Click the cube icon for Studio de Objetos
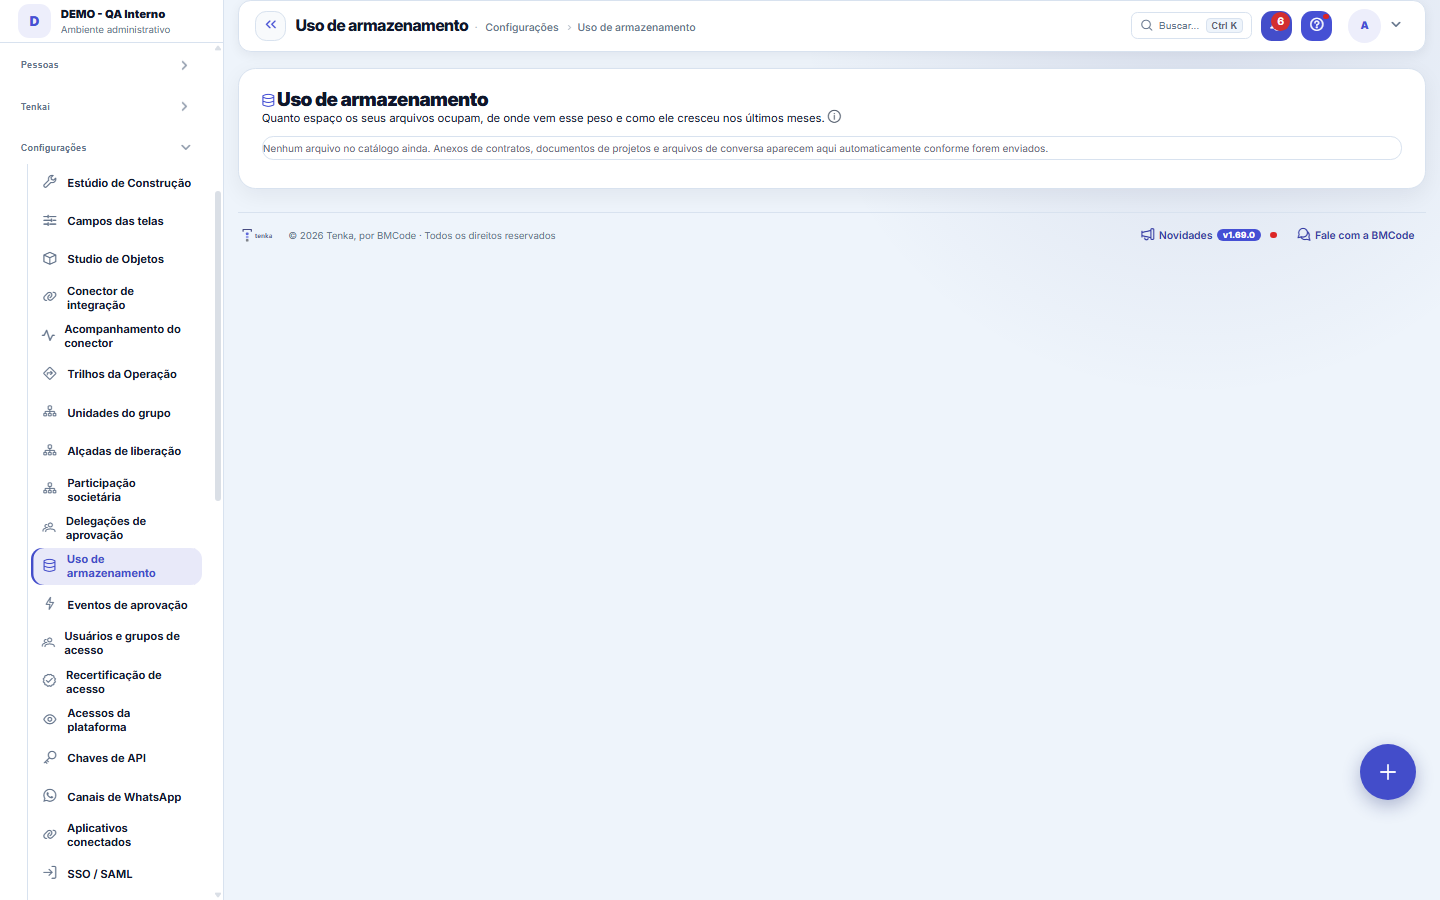 tap(50, 258)
